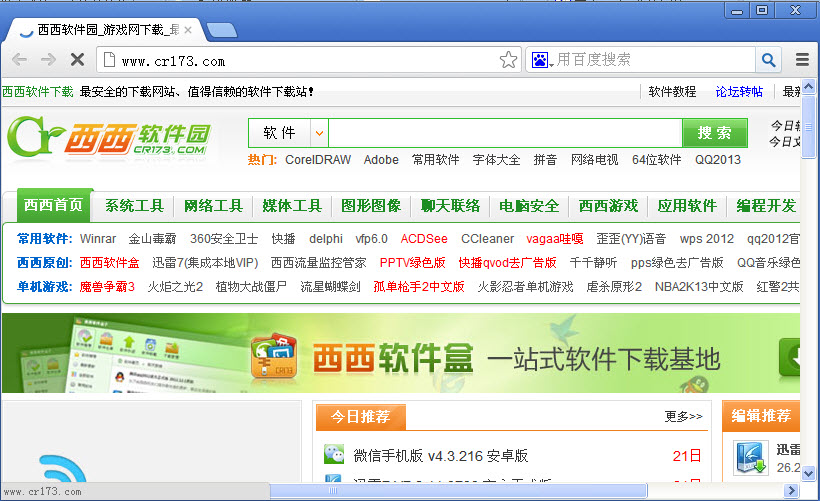
Task: Click the 迅雷 software icon in 编辑推荐
Action: [750, 457]
